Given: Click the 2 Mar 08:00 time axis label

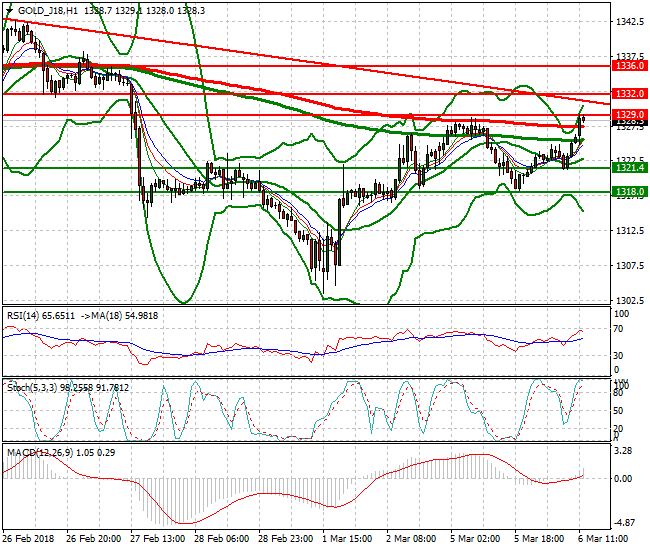Looking at the screenshot, I should coord(411,539).
